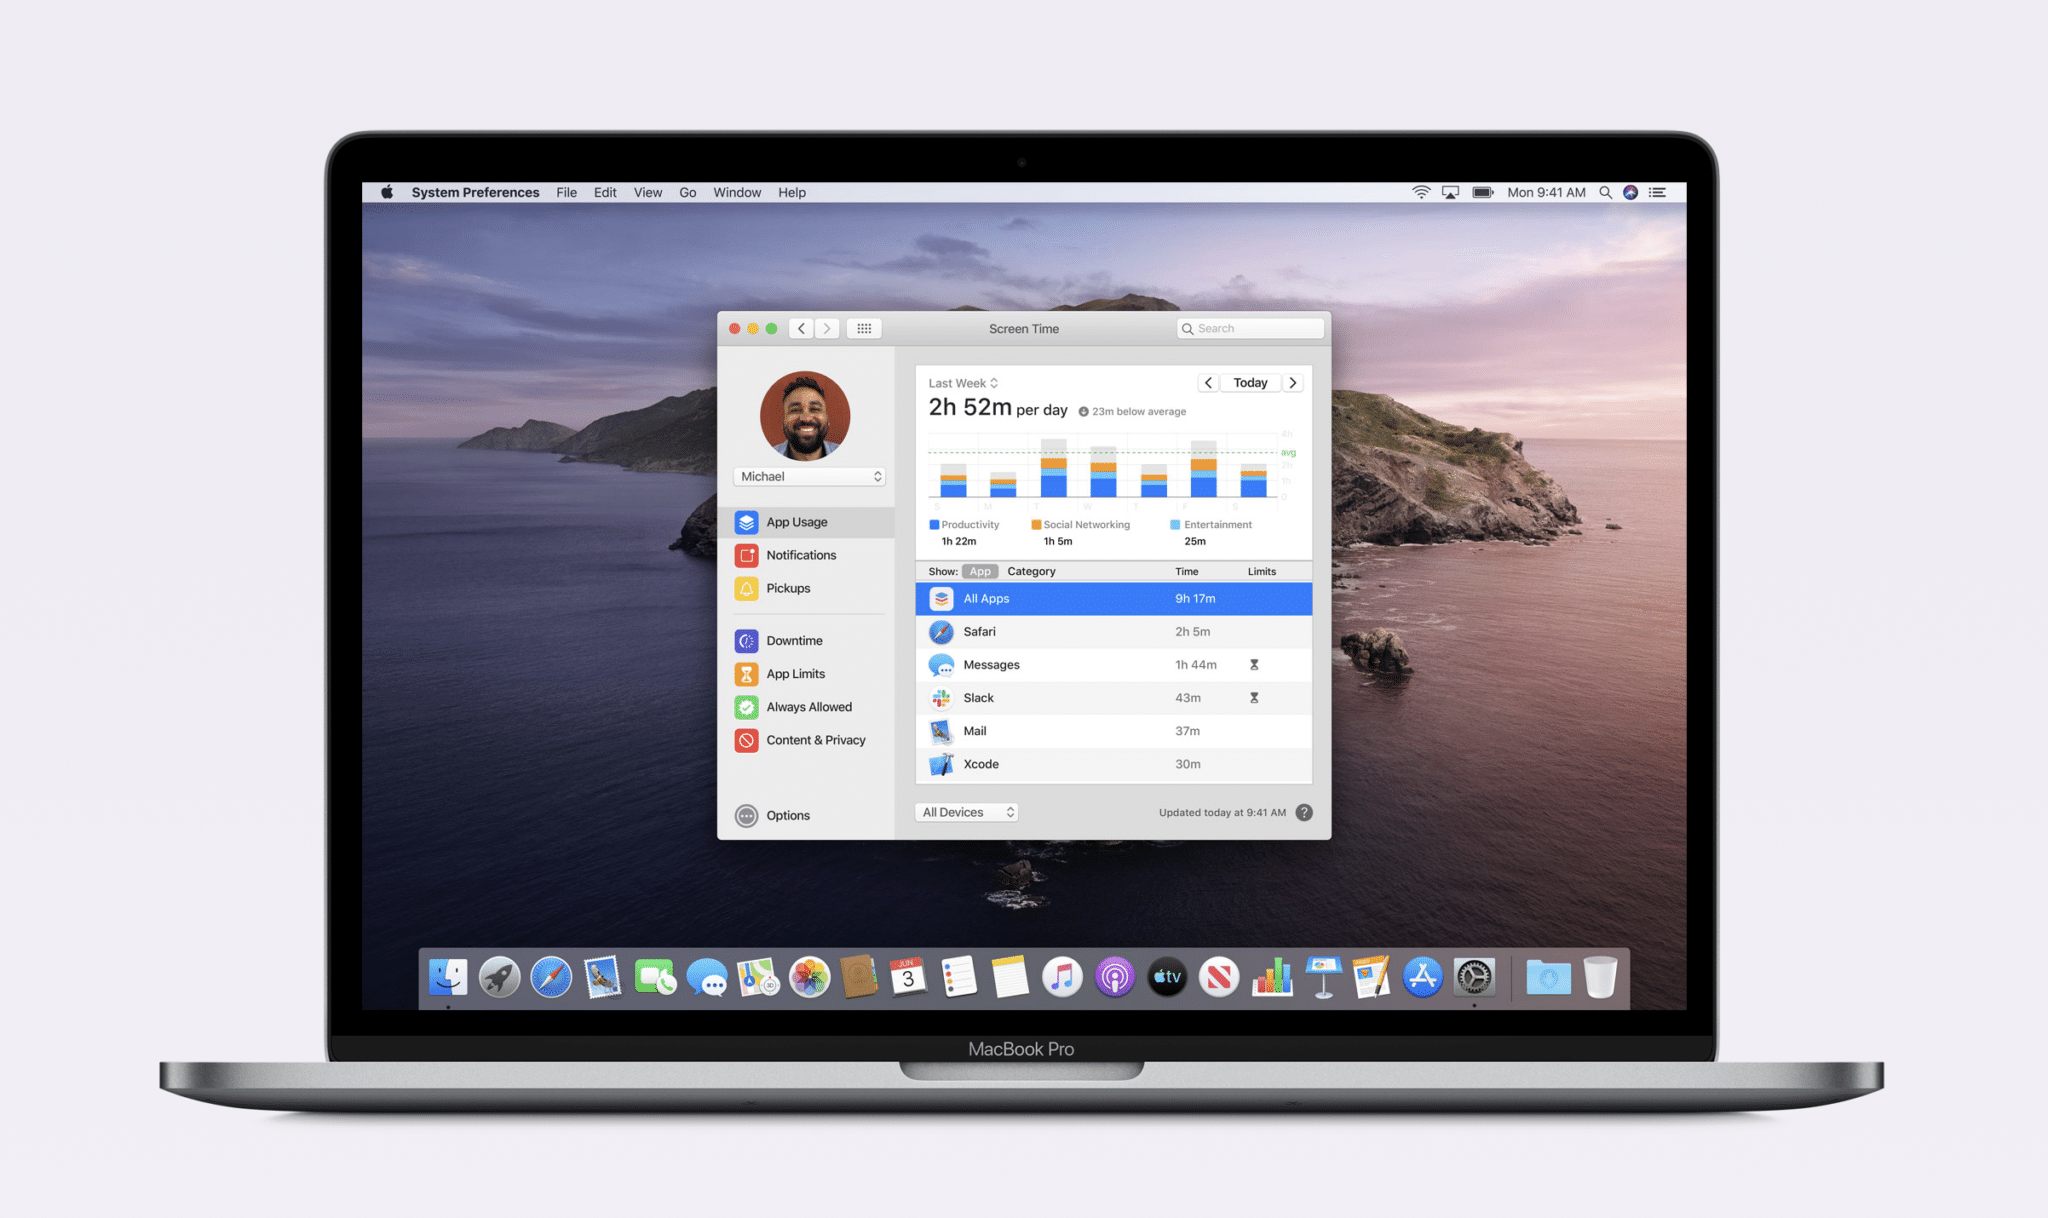Switch Show filter to App
The width and height of the screenshot is (2048, 1218).
(x=980, y=572)
